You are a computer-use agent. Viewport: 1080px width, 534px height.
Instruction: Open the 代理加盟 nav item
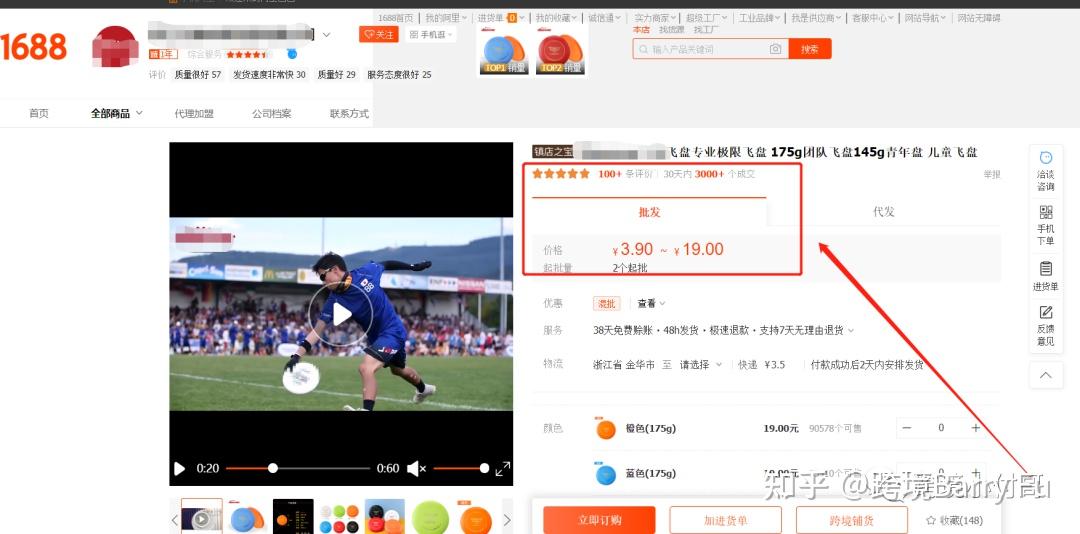[194, 114]
